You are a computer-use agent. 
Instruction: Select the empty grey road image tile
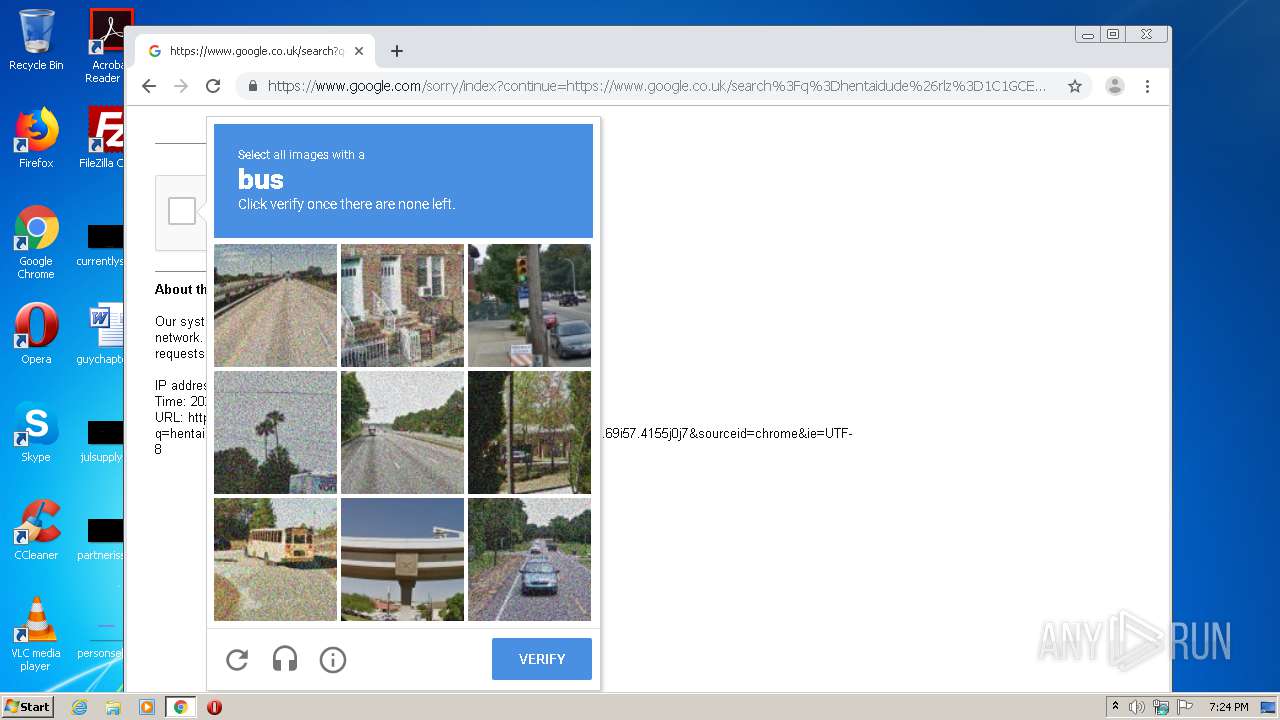(275, 305)
